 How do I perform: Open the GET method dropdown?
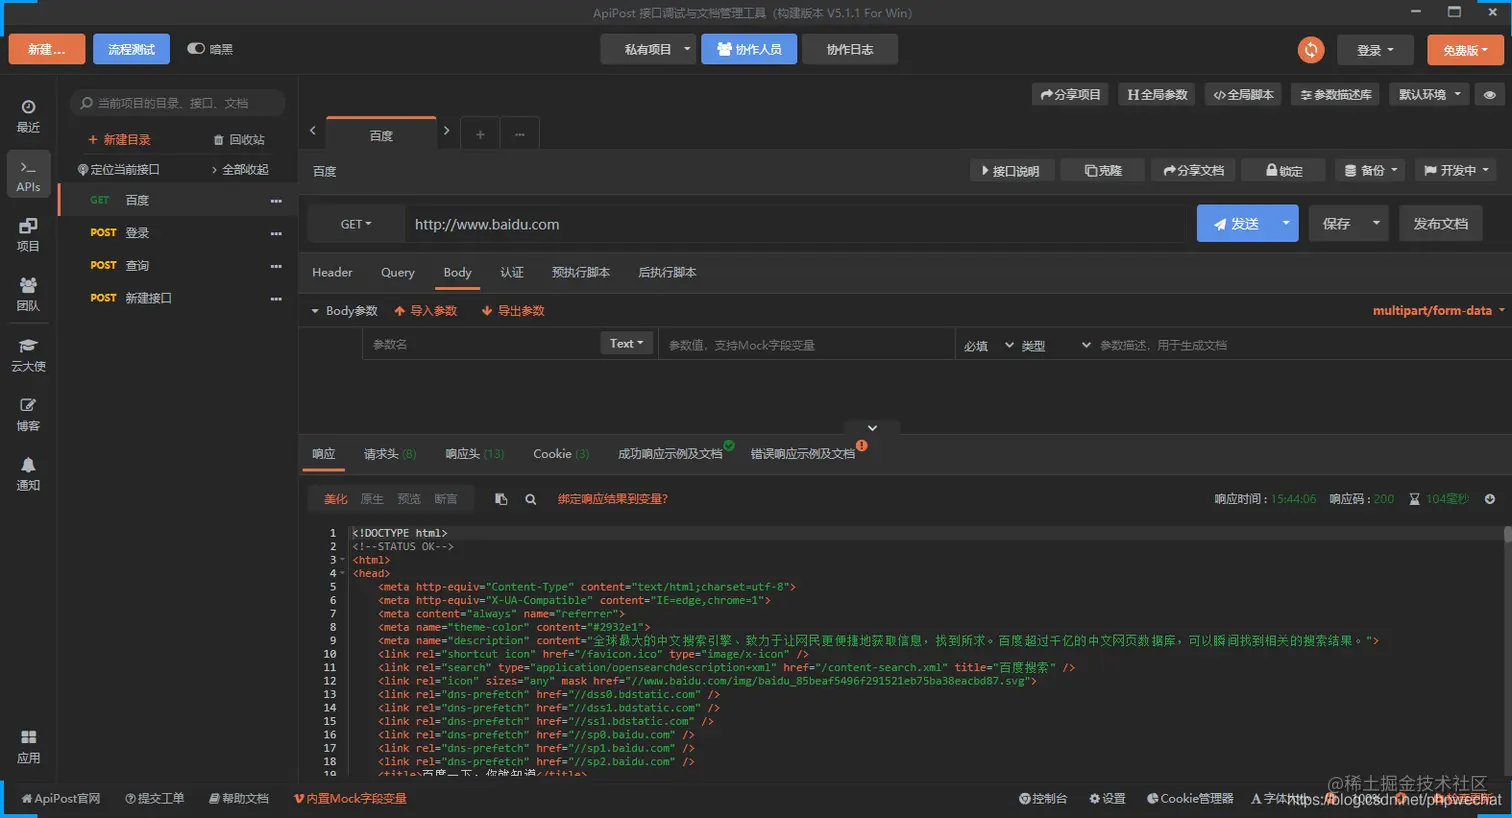tap(356, 224)
